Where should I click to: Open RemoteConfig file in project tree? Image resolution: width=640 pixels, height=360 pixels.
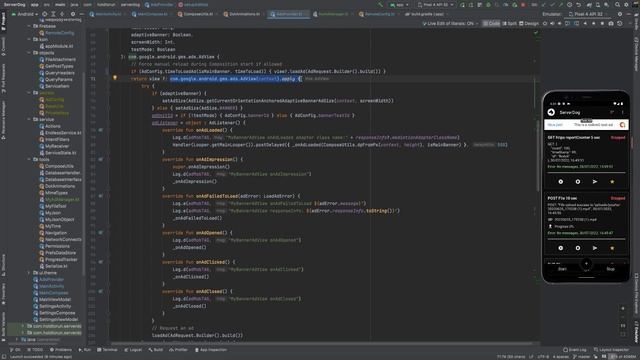click(57, 33)
